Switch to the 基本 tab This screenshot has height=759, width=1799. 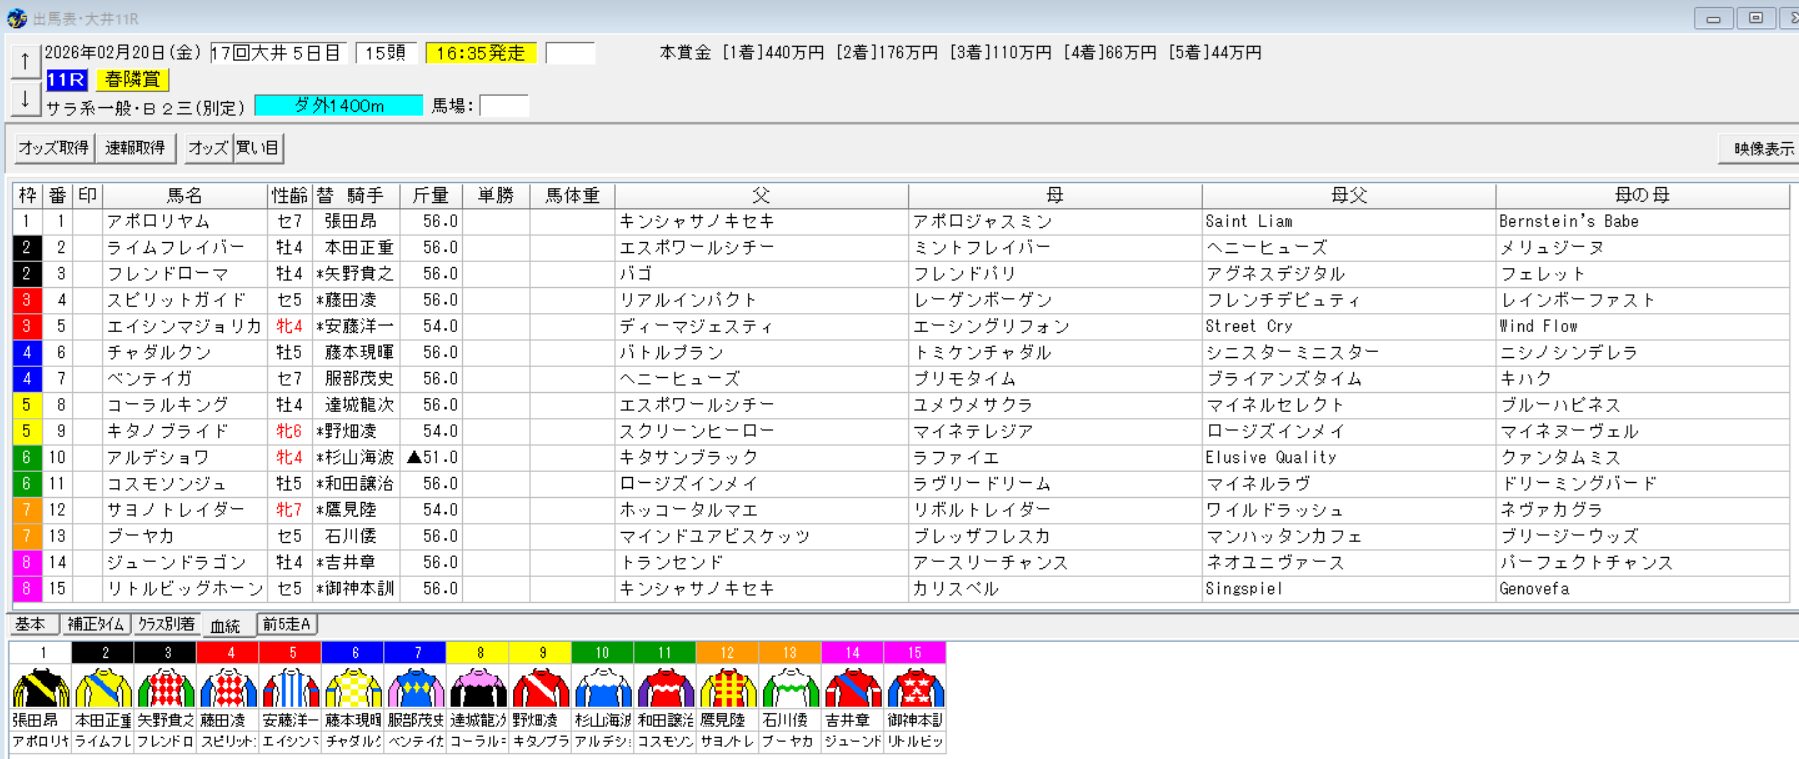pyautogui.click(x=31, y=625)
